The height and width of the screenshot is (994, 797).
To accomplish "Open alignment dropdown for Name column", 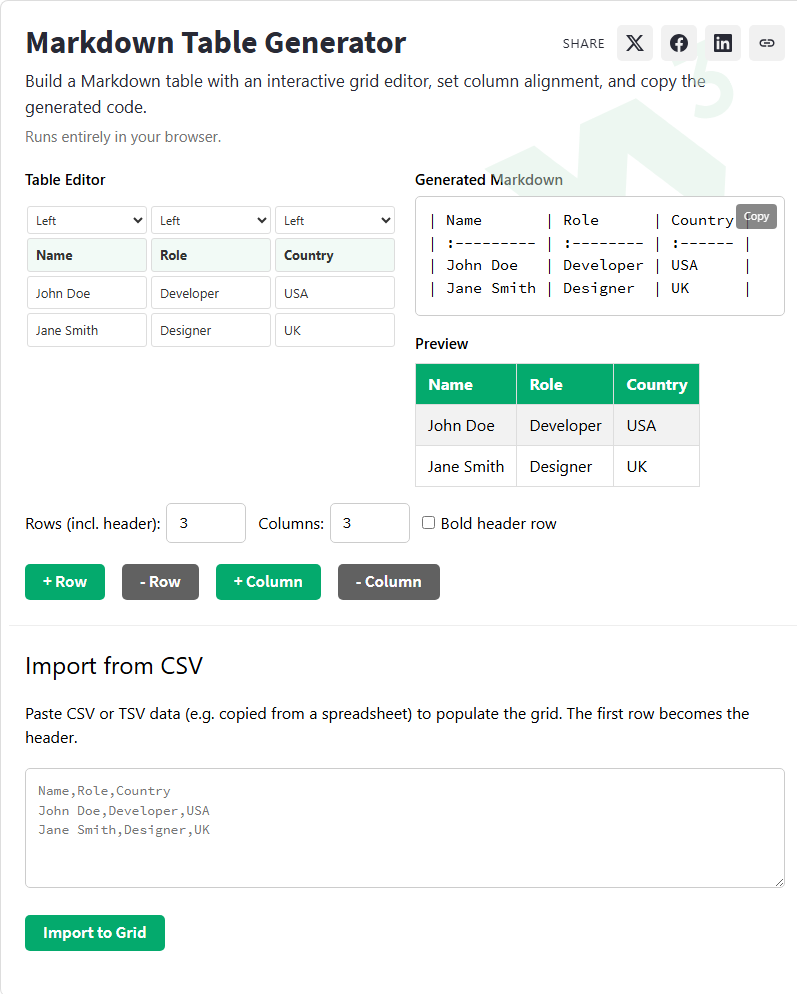I will click(87, 221).
